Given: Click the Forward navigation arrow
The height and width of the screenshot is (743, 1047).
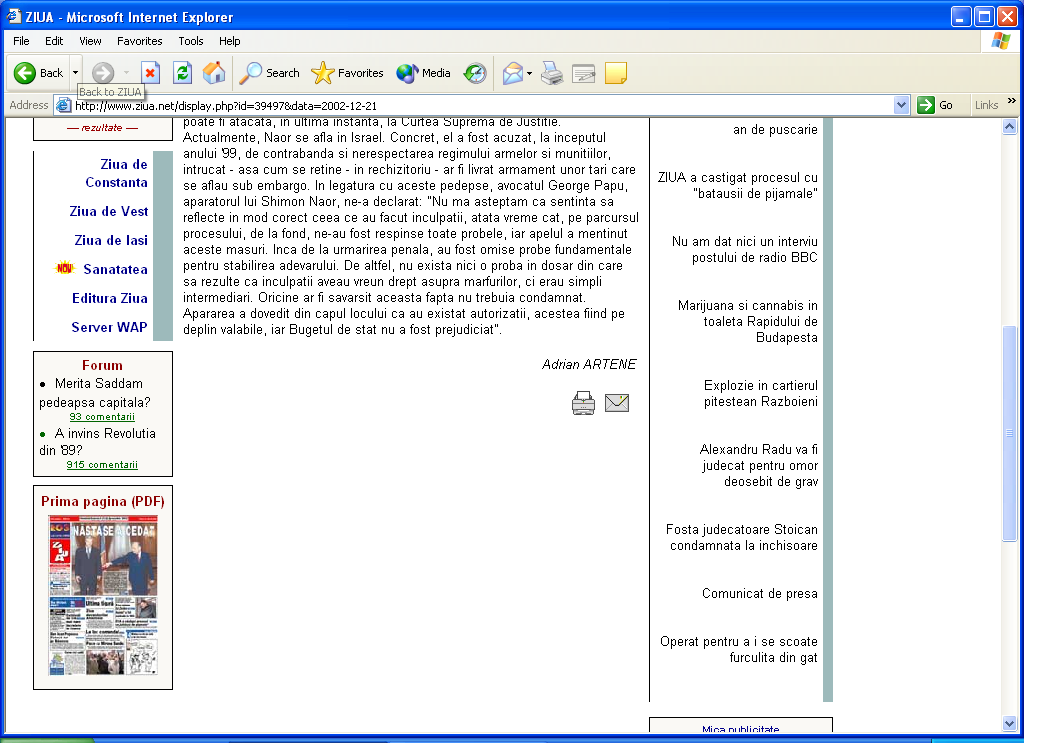Looking at the screenshot, I should click(103, 73).
